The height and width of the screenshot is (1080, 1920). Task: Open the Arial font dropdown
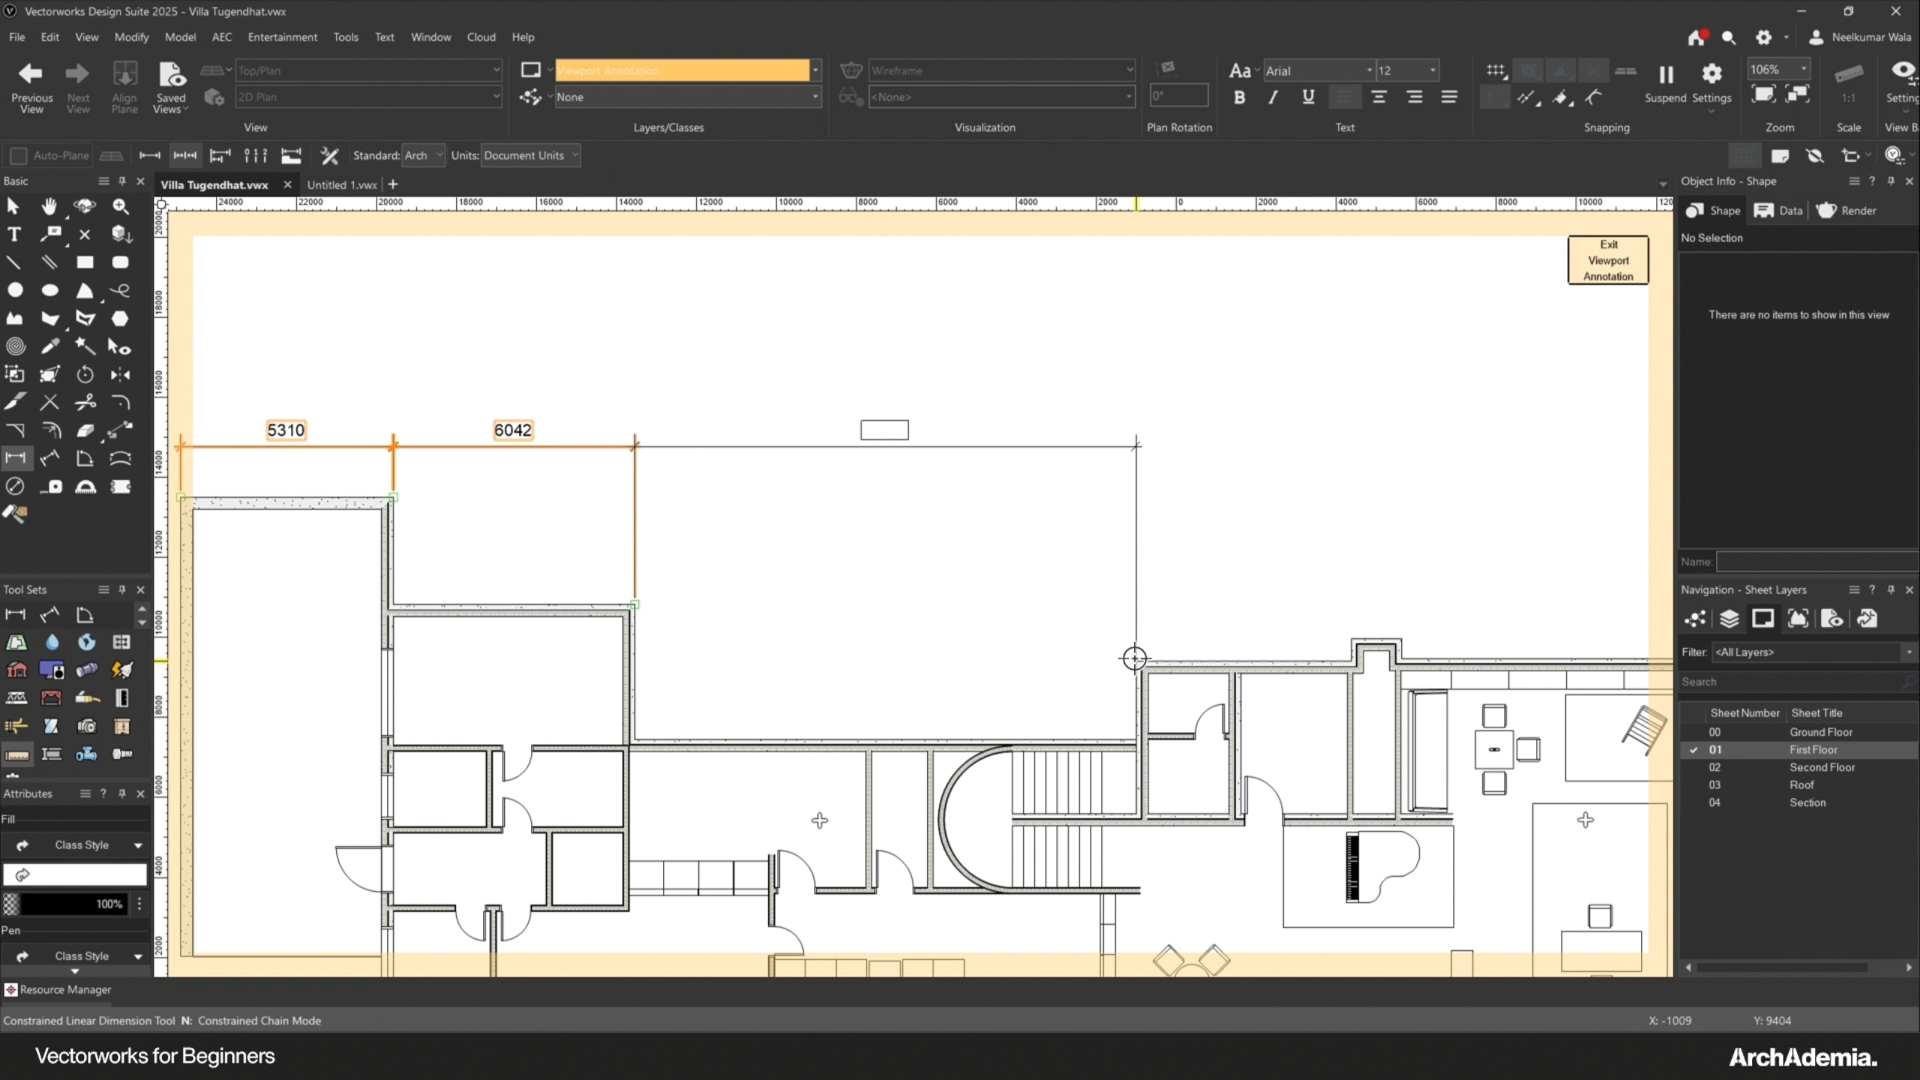[x=1318, y=71]
